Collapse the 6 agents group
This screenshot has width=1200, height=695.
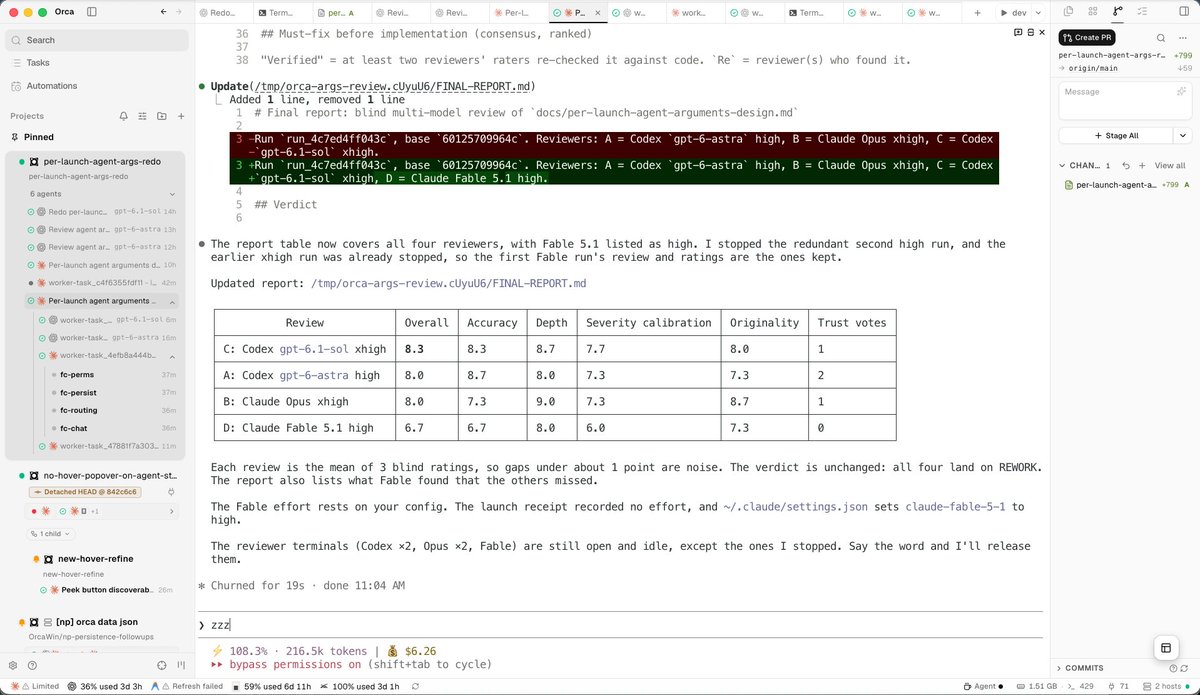pyautogui.click(x=171, y=193)
